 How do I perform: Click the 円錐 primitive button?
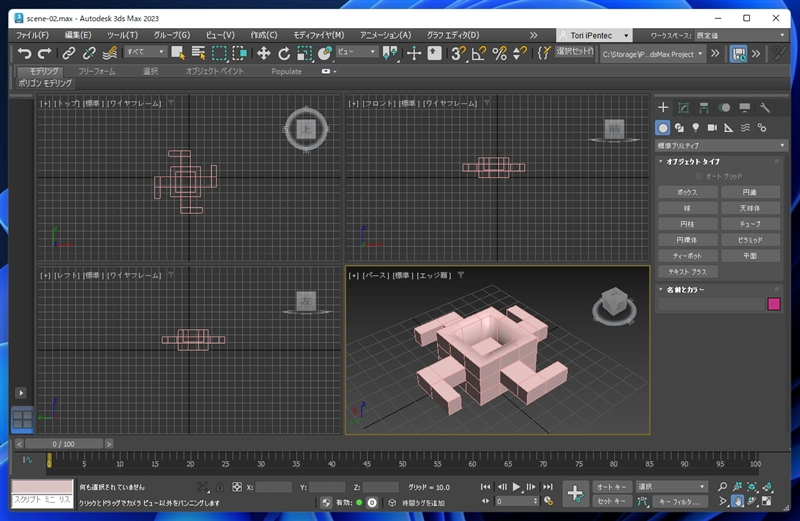[750, 192]
